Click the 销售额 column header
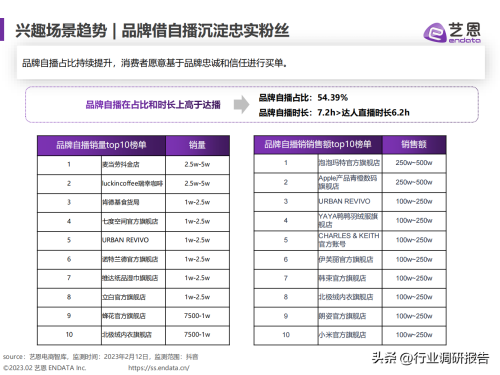 pos(414,144)
